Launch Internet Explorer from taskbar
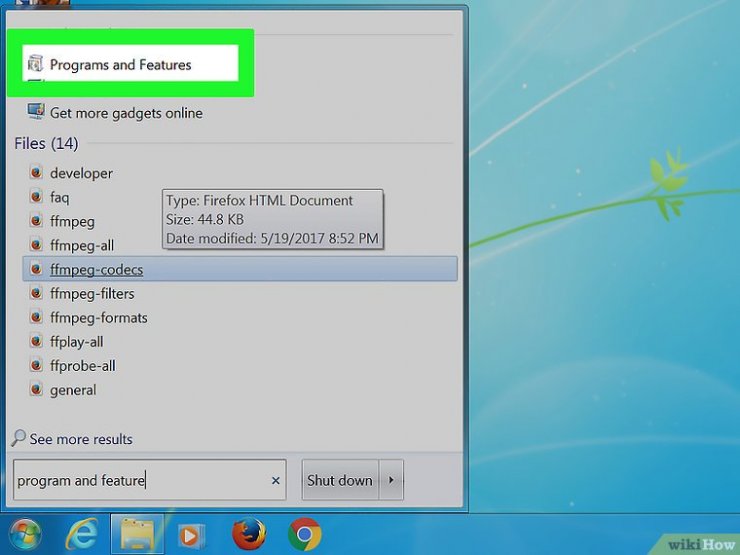Image resolution: width=740 pixels, height=555 pixels. click(82, 534)
